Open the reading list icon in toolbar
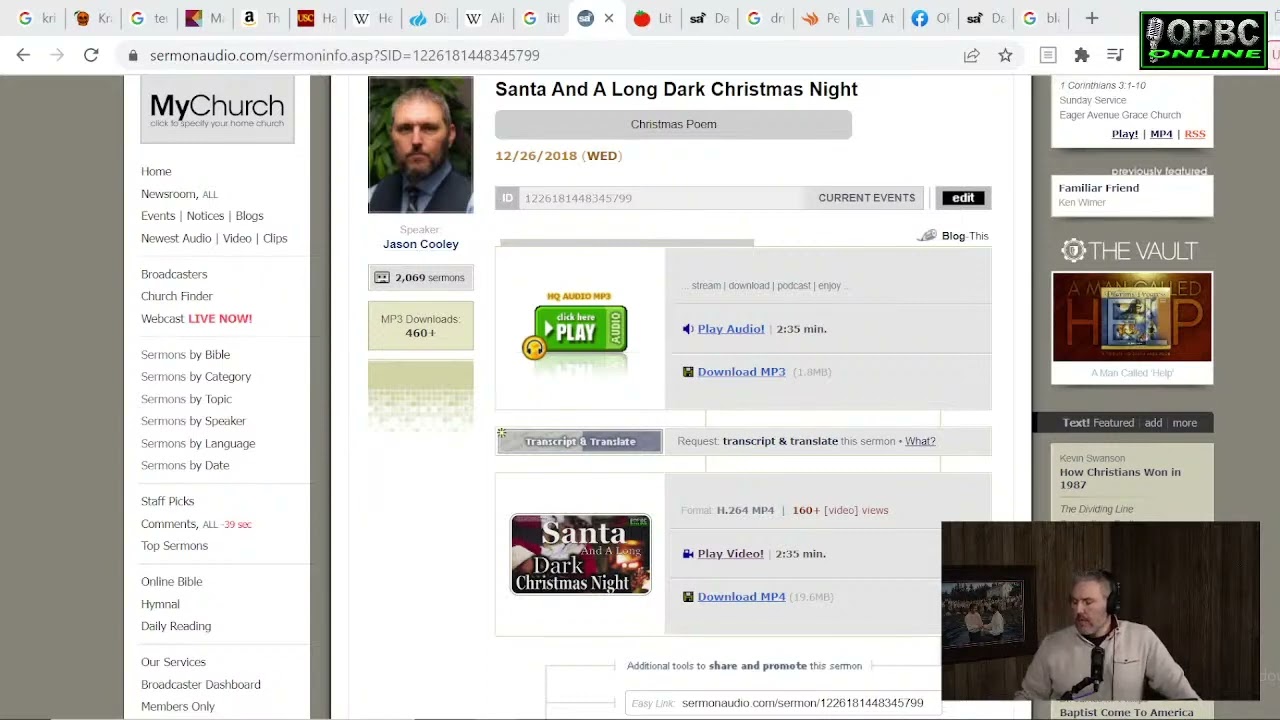The height and width of the screenshot is (720, 1280). point(1048,56)
